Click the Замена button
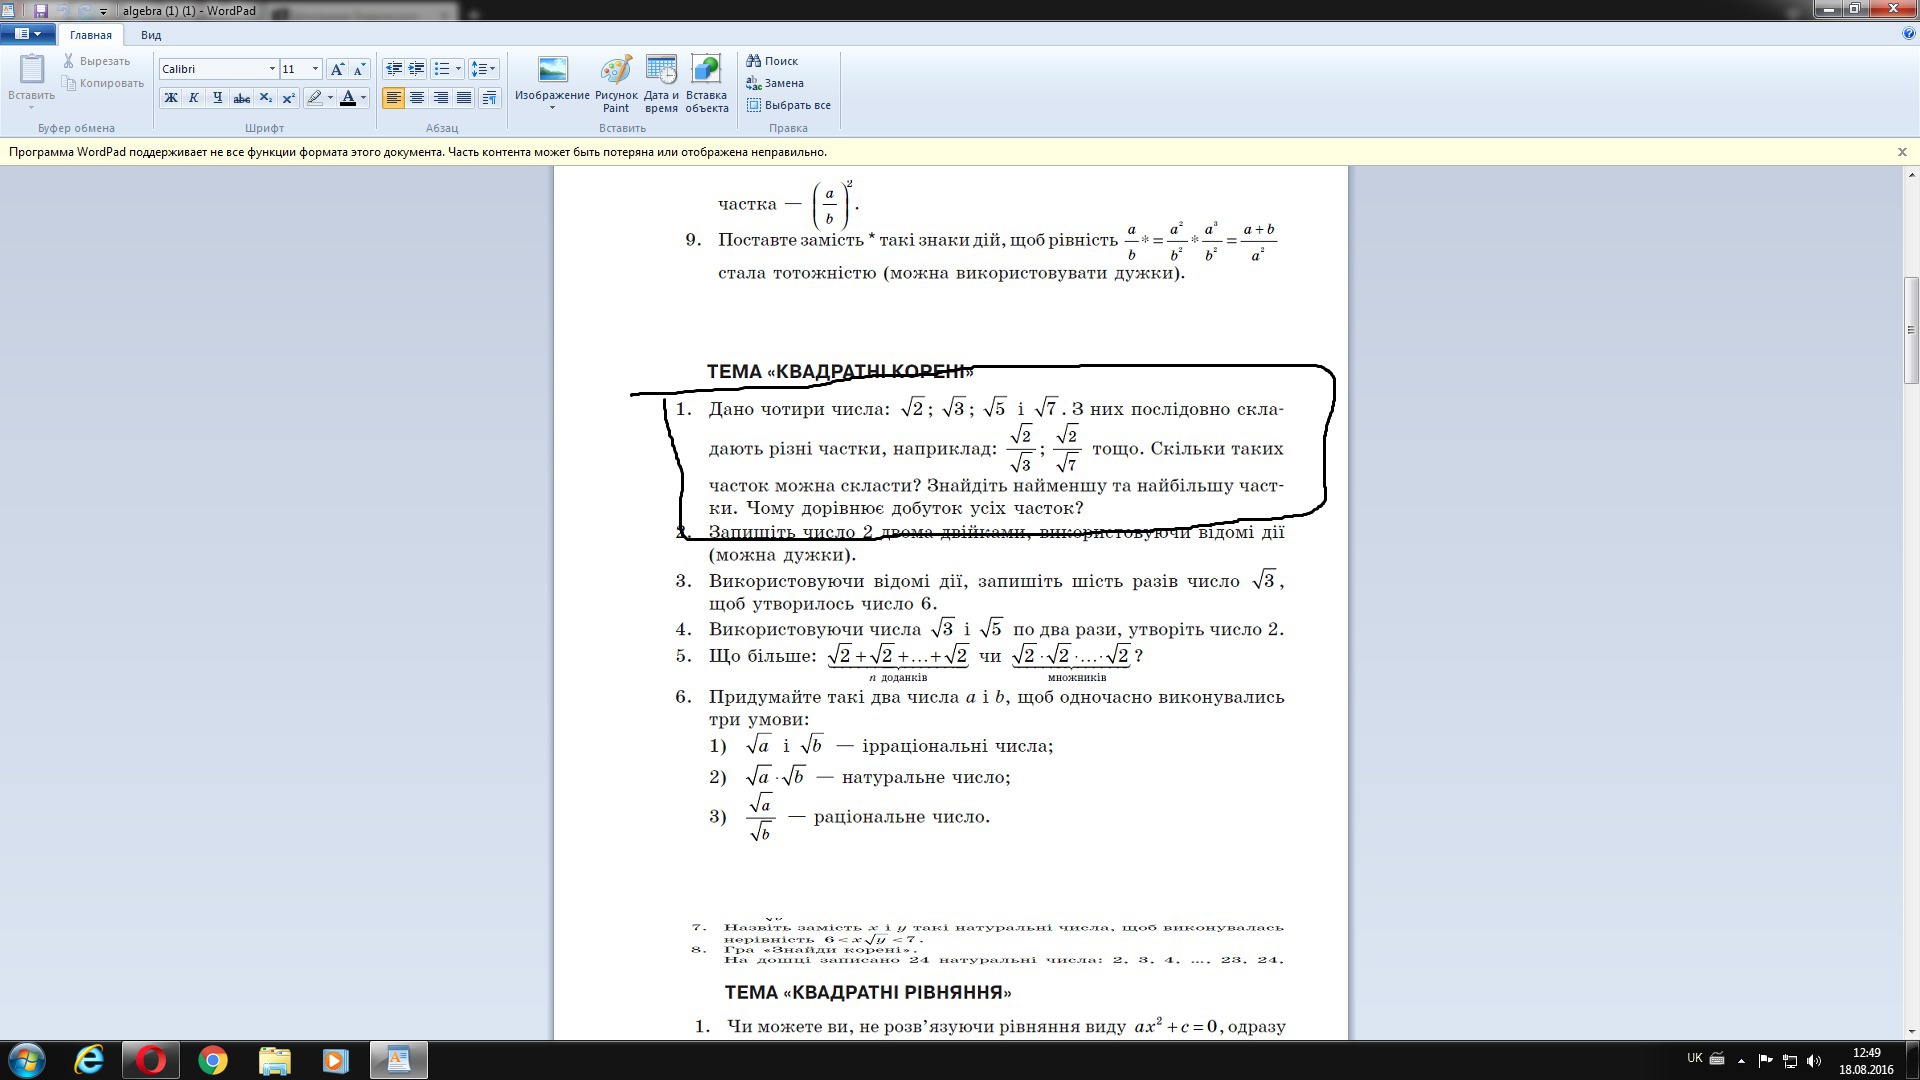1920x1080 pixels. [x=775, y=83]
